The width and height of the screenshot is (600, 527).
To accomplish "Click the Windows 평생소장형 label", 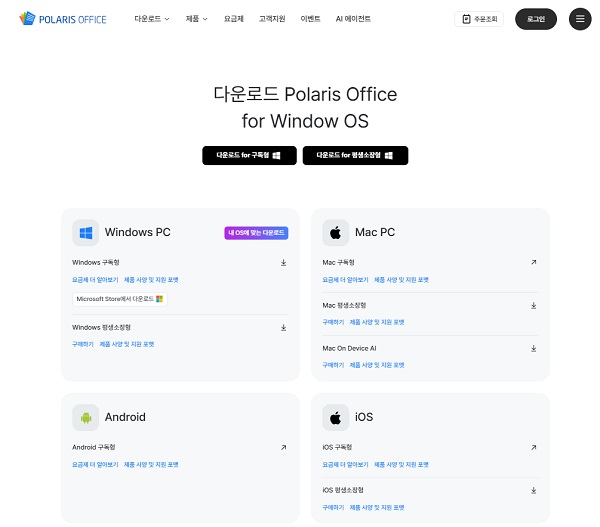I will click(x=101, y=328).
